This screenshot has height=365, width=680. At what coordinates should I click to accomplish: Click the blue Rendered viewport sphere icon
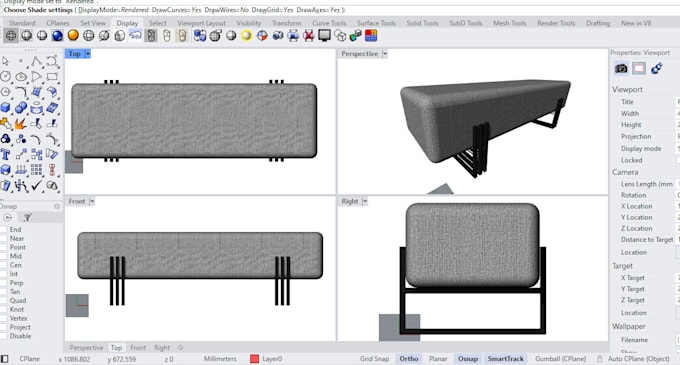(57, 36)
